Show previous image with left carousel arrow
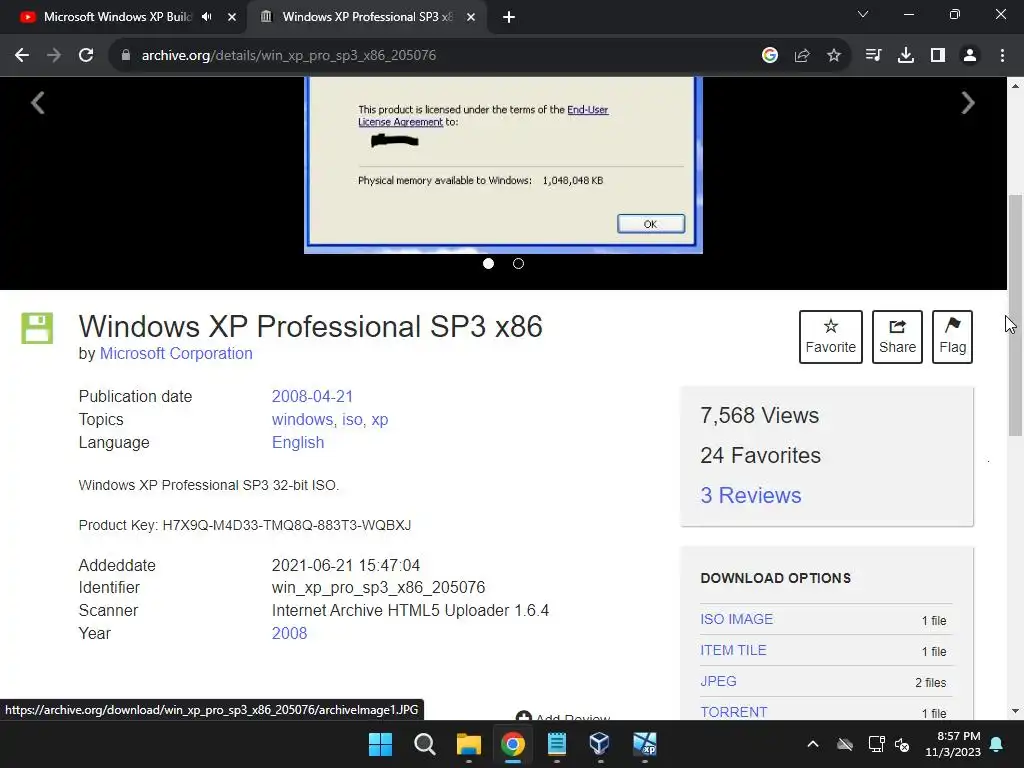1024x768 pixels. coord(38,103)
